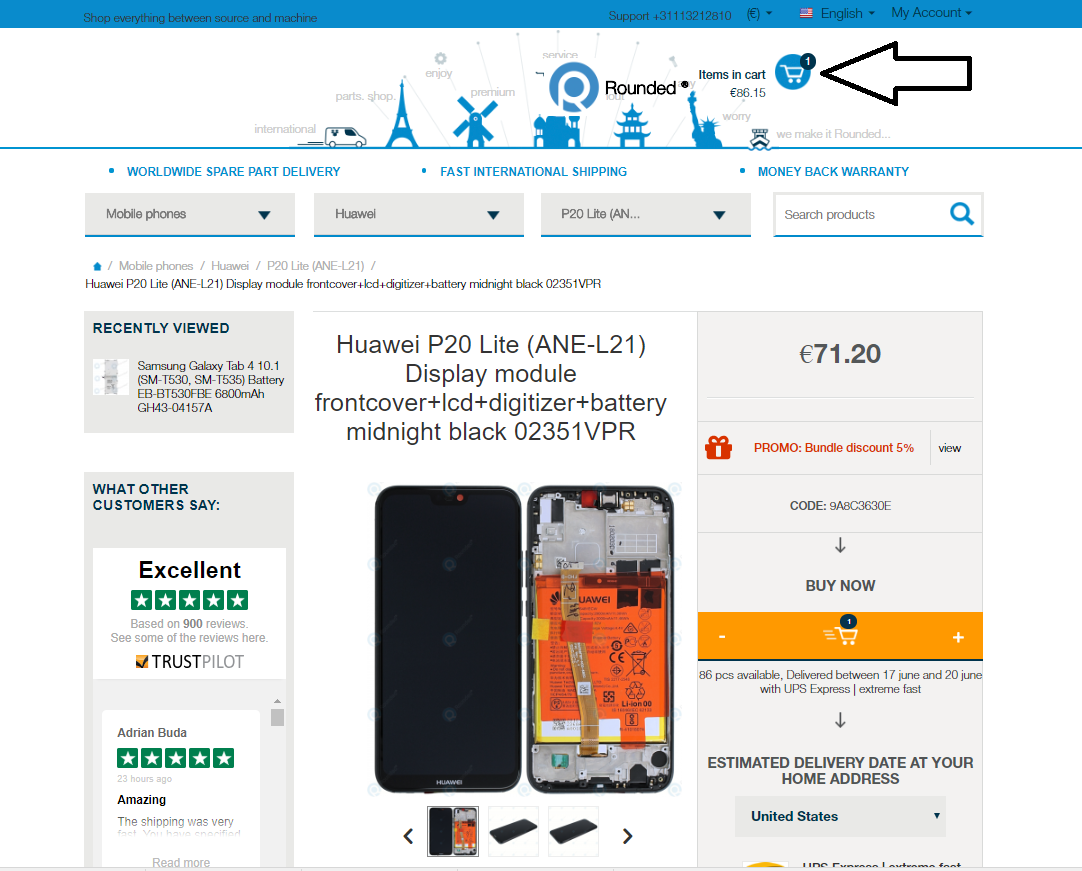The height and width of the screenshot is (871, 1082).
Task: Click Worldwide Spare Part Delivery text
Action: tap(233, 172)
